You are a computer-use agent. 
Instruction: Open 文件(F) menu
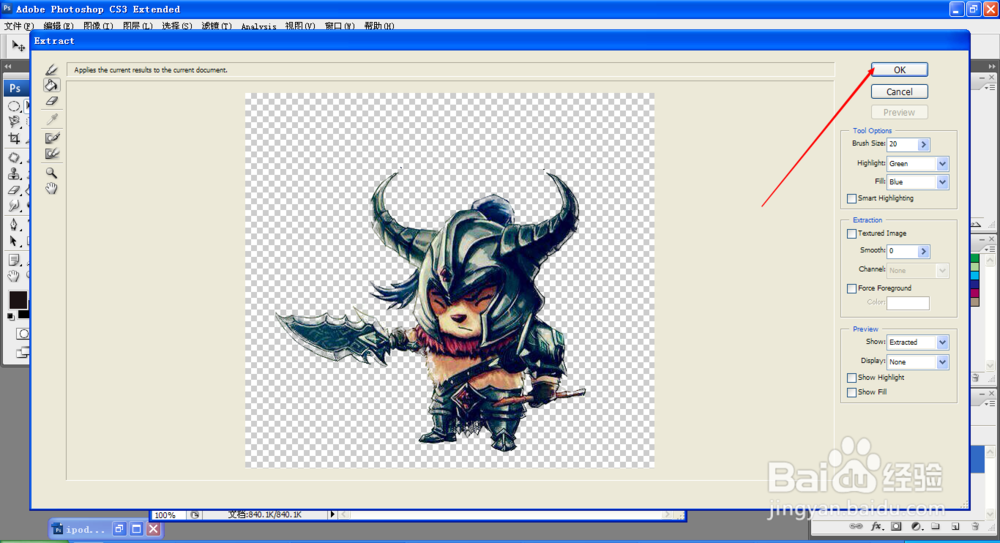click(x=18, y=26)
